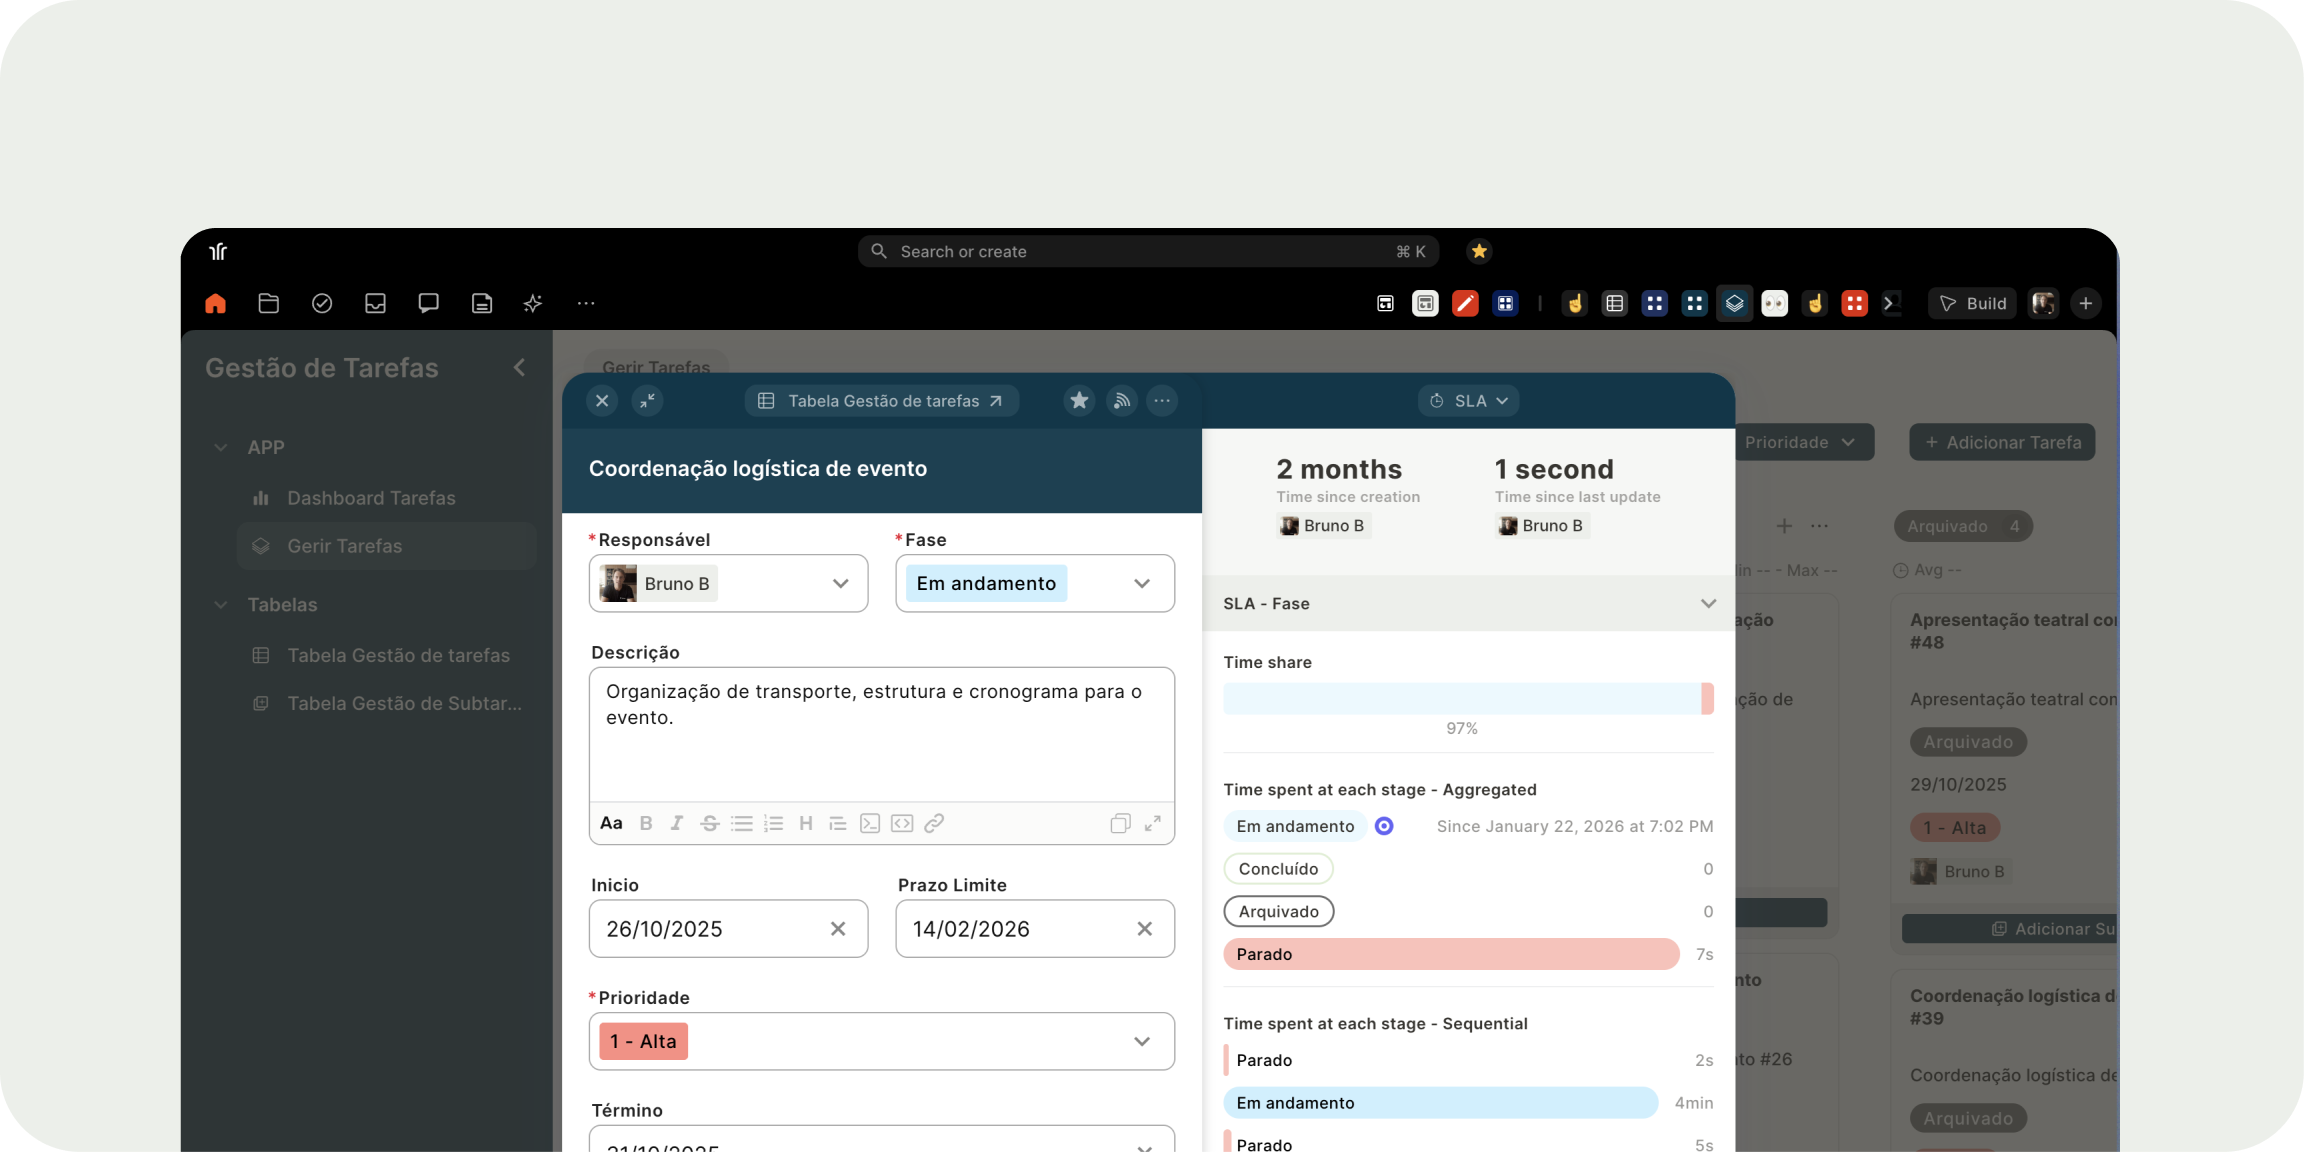Click the checkmark tasks icon
The height and width of the screenshot is (1152, 2304).
click(x=322, y=303)
